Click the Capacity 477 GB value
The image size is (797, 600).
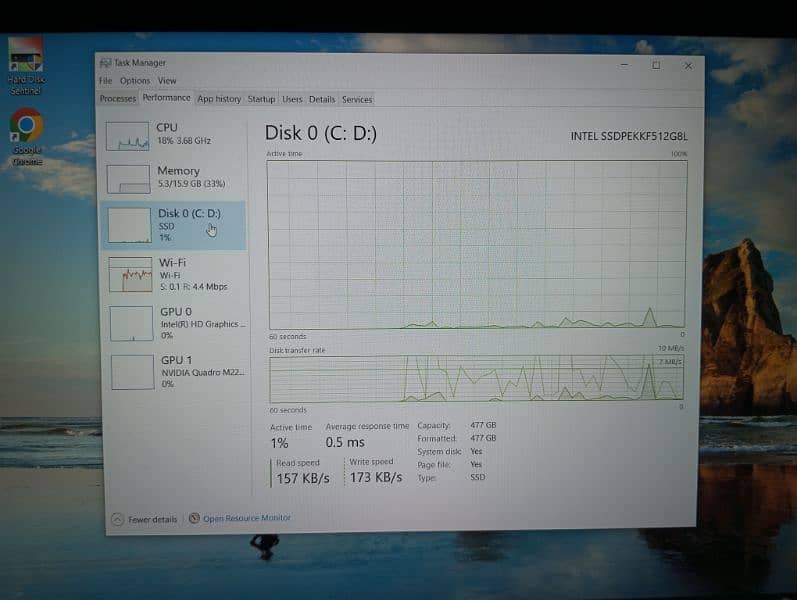coord(483,425)
